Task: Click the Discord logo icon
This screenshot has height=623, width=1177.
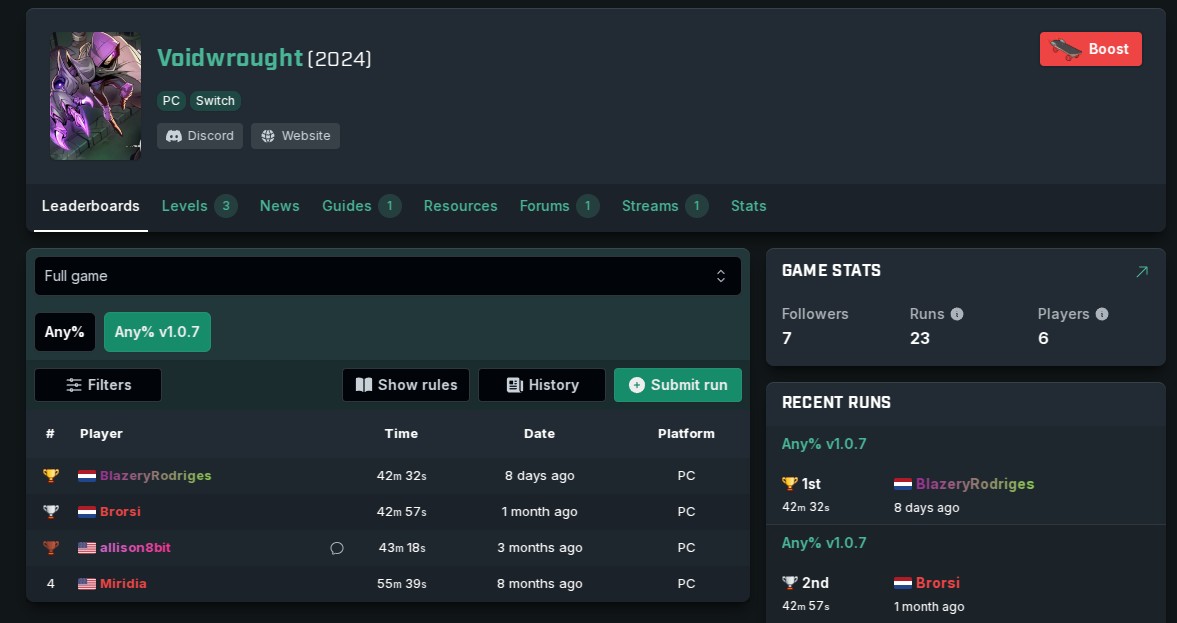Action: (x=173, y=136)
